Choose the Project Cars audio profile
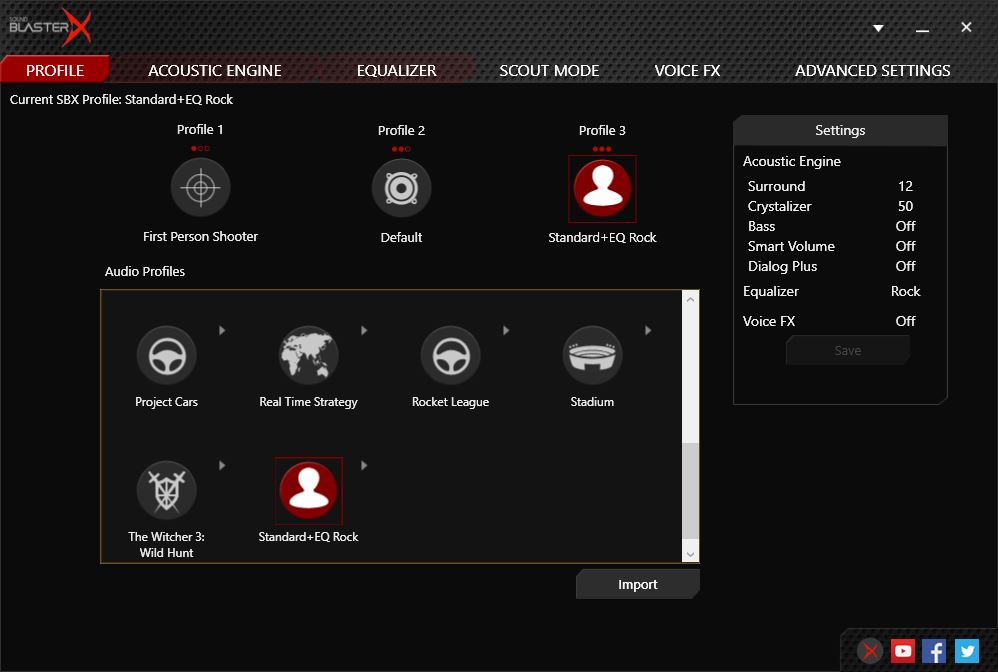This screenshot has height=672, width=998. (x=166, y=354)
